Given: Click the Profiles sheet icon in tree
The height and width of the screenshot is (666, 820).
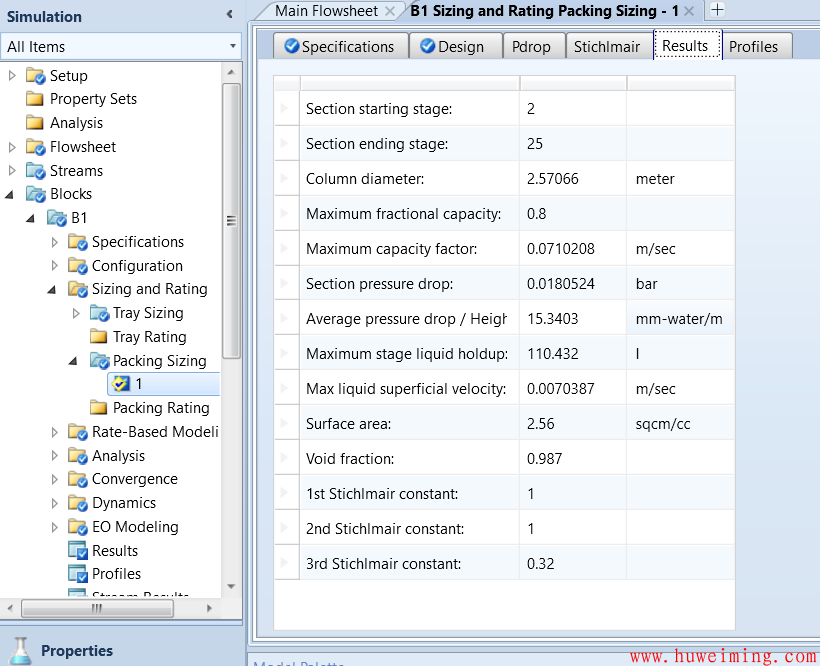Looking at the screenshot, I should [78, 574].
